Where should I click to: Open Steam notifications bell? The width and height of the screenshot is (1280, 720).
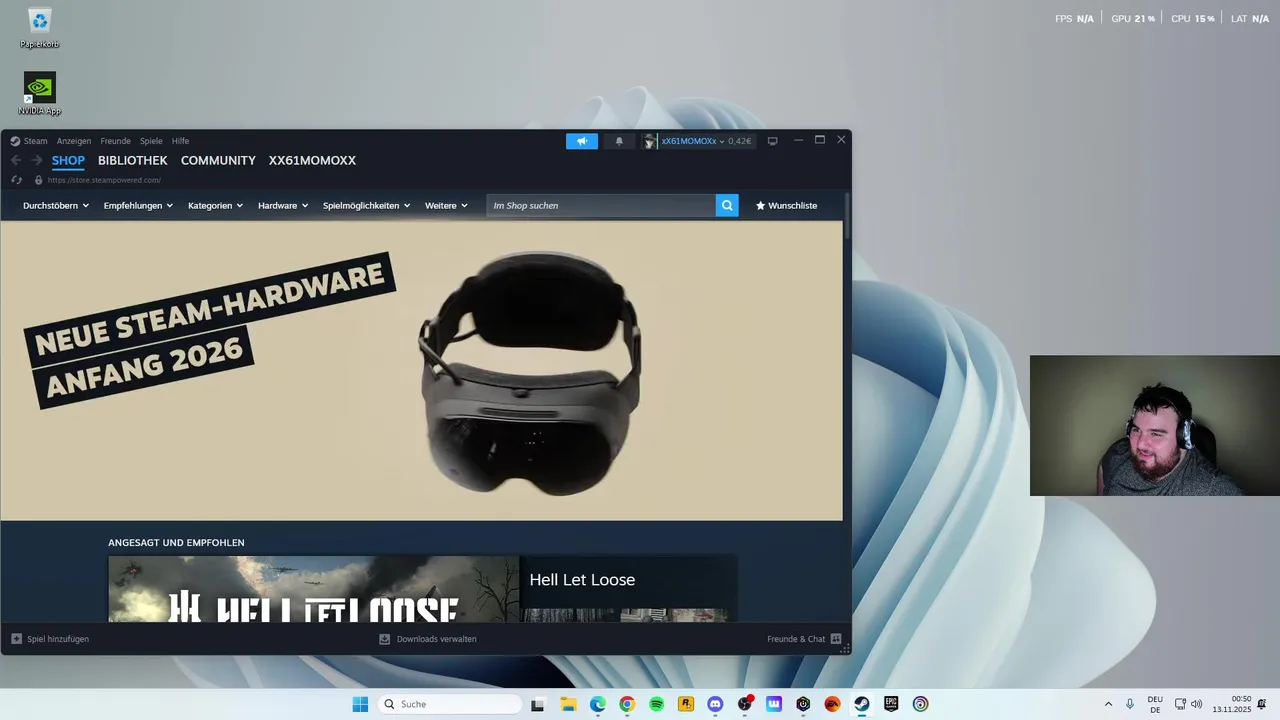[619, 141]
